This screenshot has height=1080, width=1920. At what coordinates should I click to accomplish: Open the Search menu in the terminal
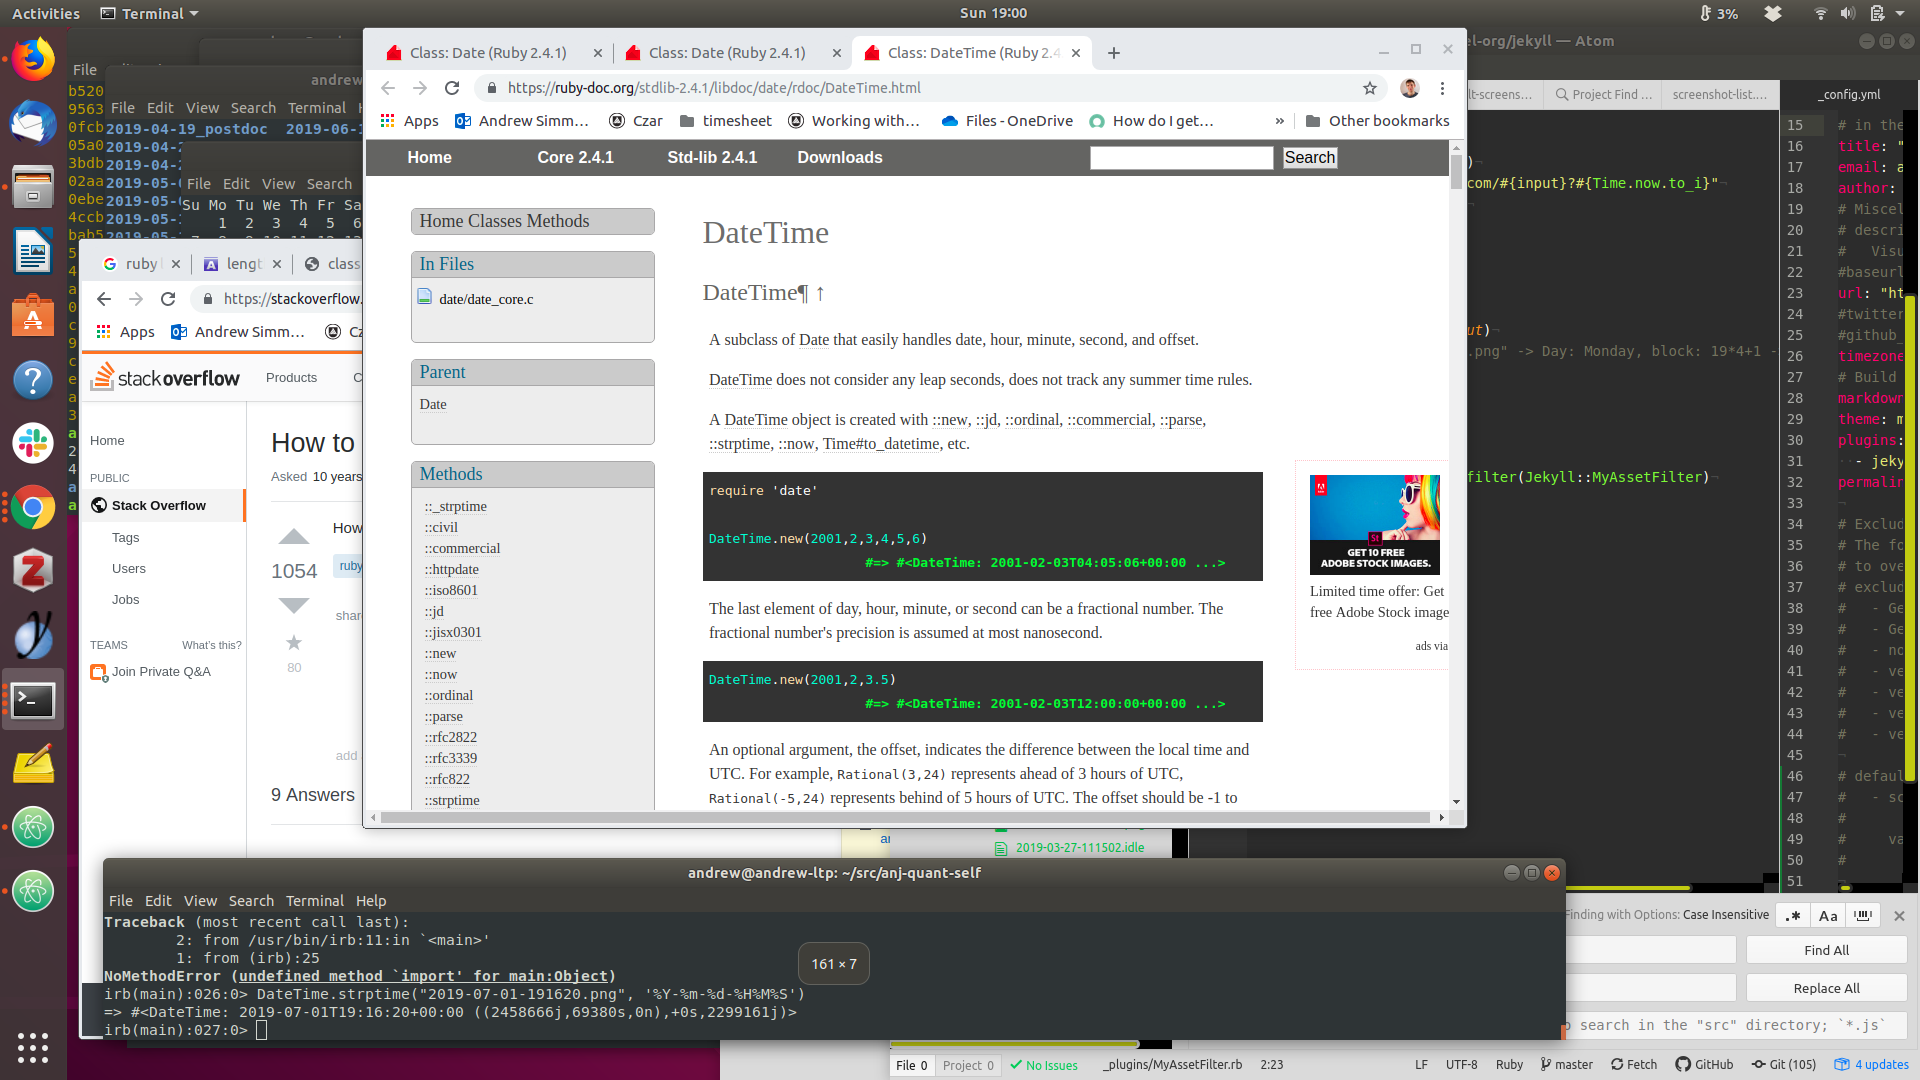[x=250, y=900]
